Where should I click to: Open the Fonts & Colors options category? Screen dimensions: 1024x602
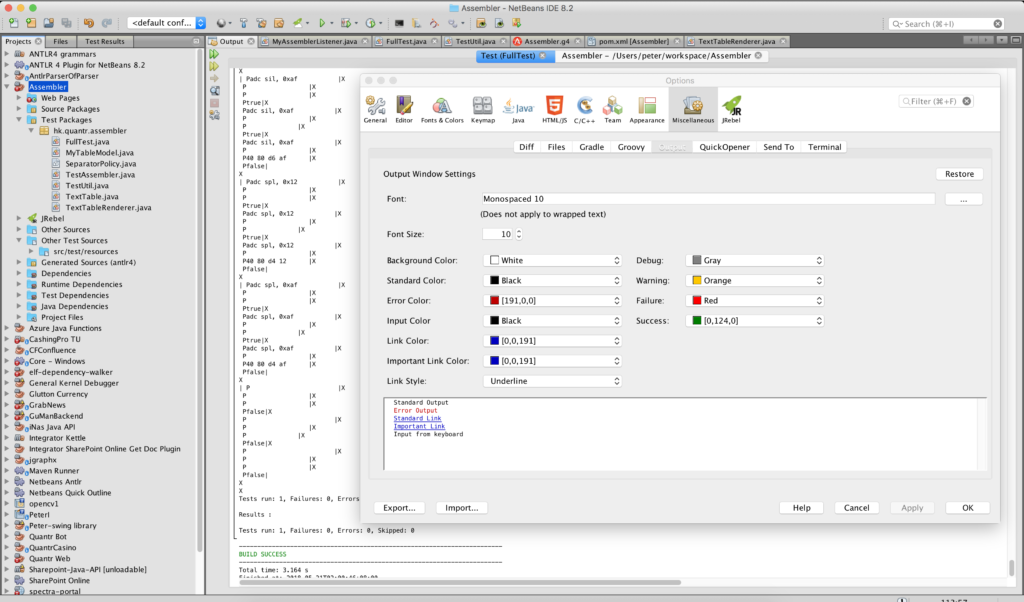click(x=442, y=109)
